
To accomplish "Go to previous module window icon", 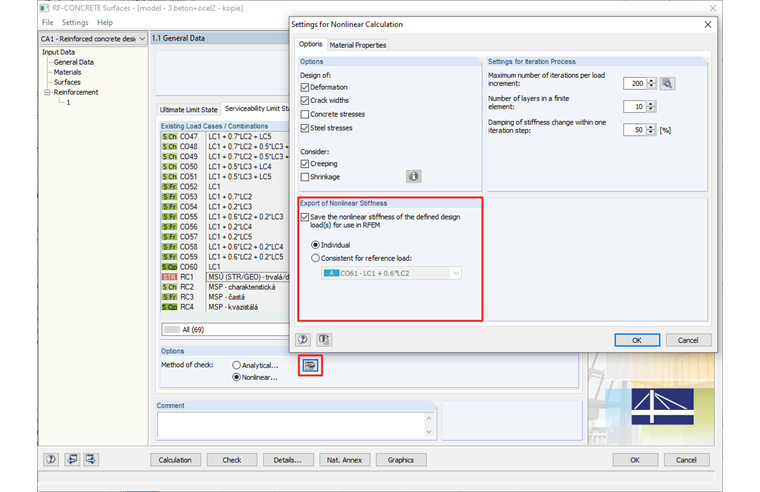I will (x=72, y=459).
